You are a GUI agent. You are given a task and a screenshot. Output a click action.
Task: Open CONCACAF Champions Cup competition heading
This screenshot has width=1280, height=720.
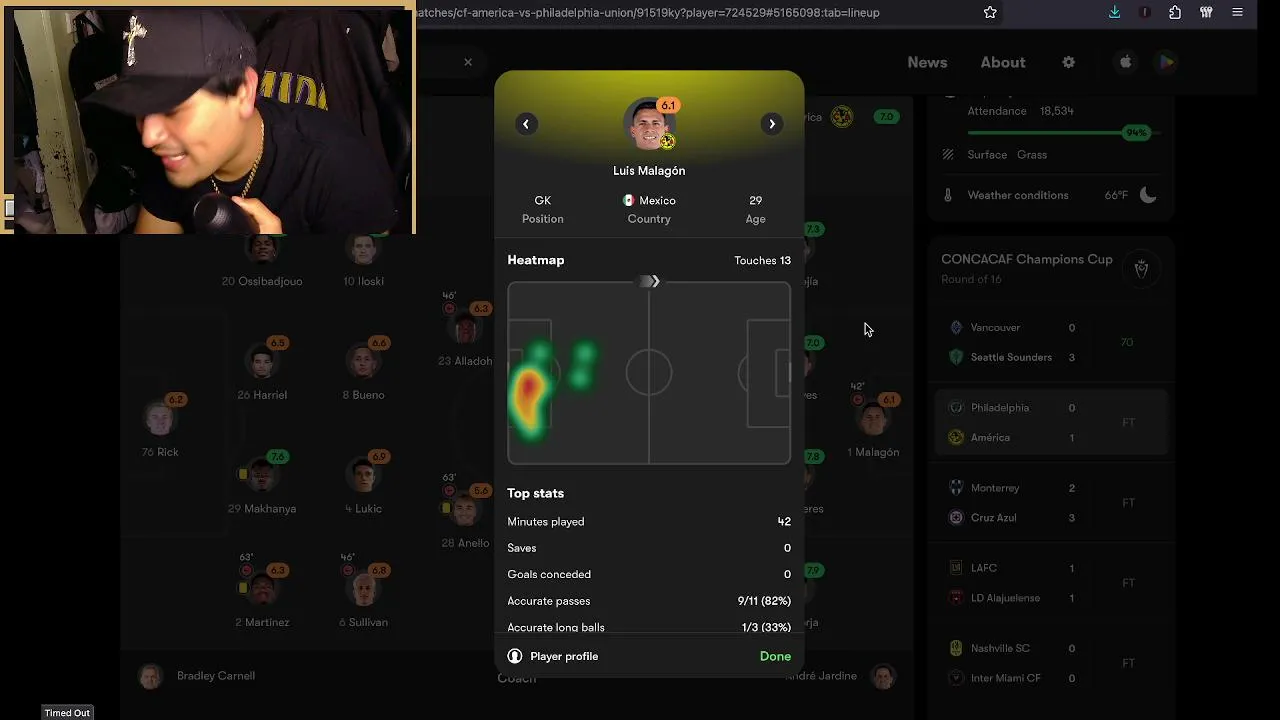[x=1027, y=259]
